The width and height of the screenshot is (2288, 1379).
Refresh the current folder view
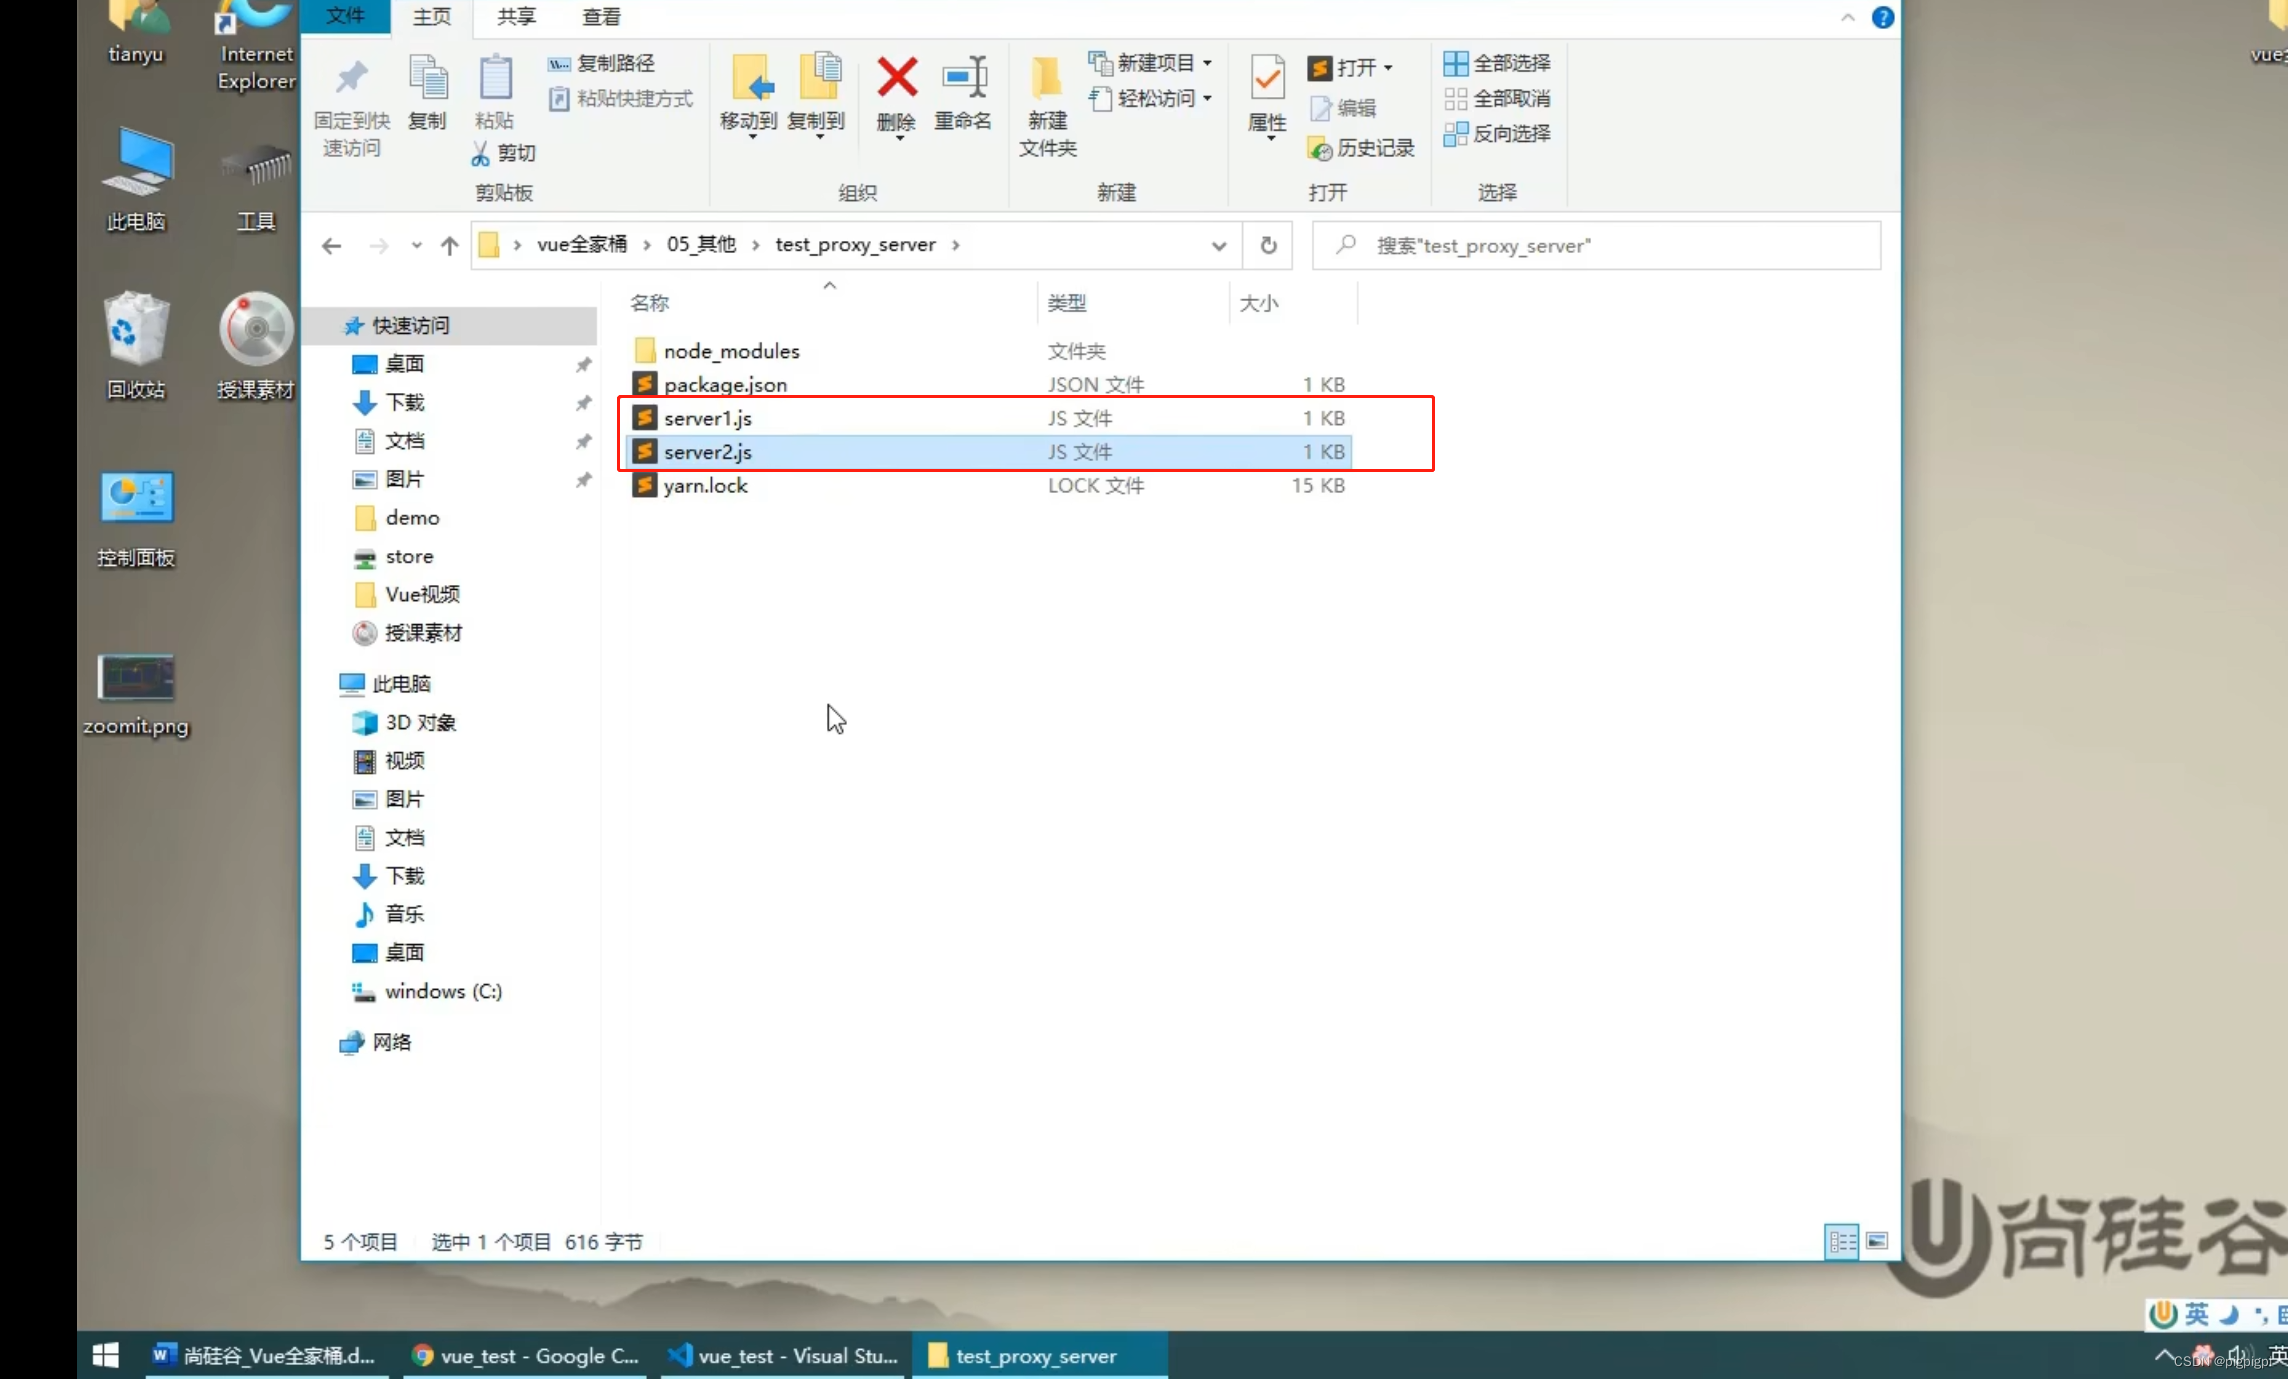click(x=1268, y=245)
